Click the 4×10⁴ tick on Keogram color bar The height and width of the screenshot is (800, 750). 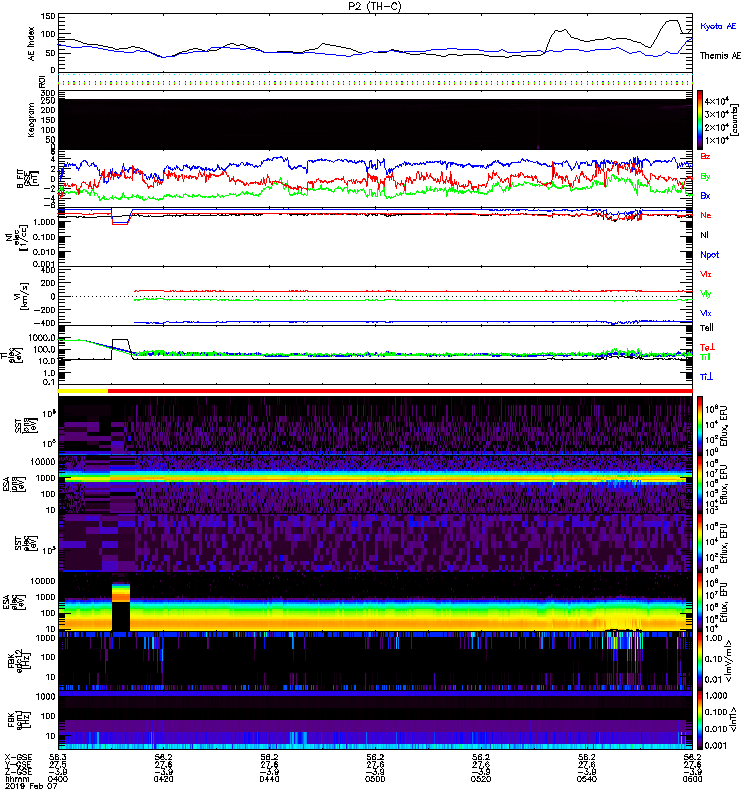tap(716, 101)
